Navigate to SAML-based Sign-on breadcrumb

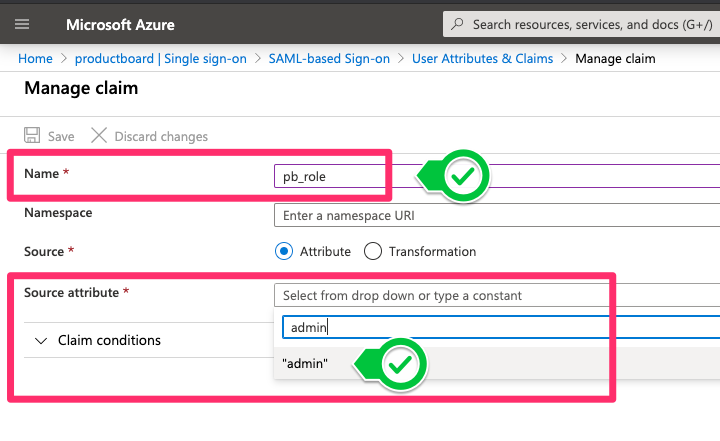[x=329, y=59]
